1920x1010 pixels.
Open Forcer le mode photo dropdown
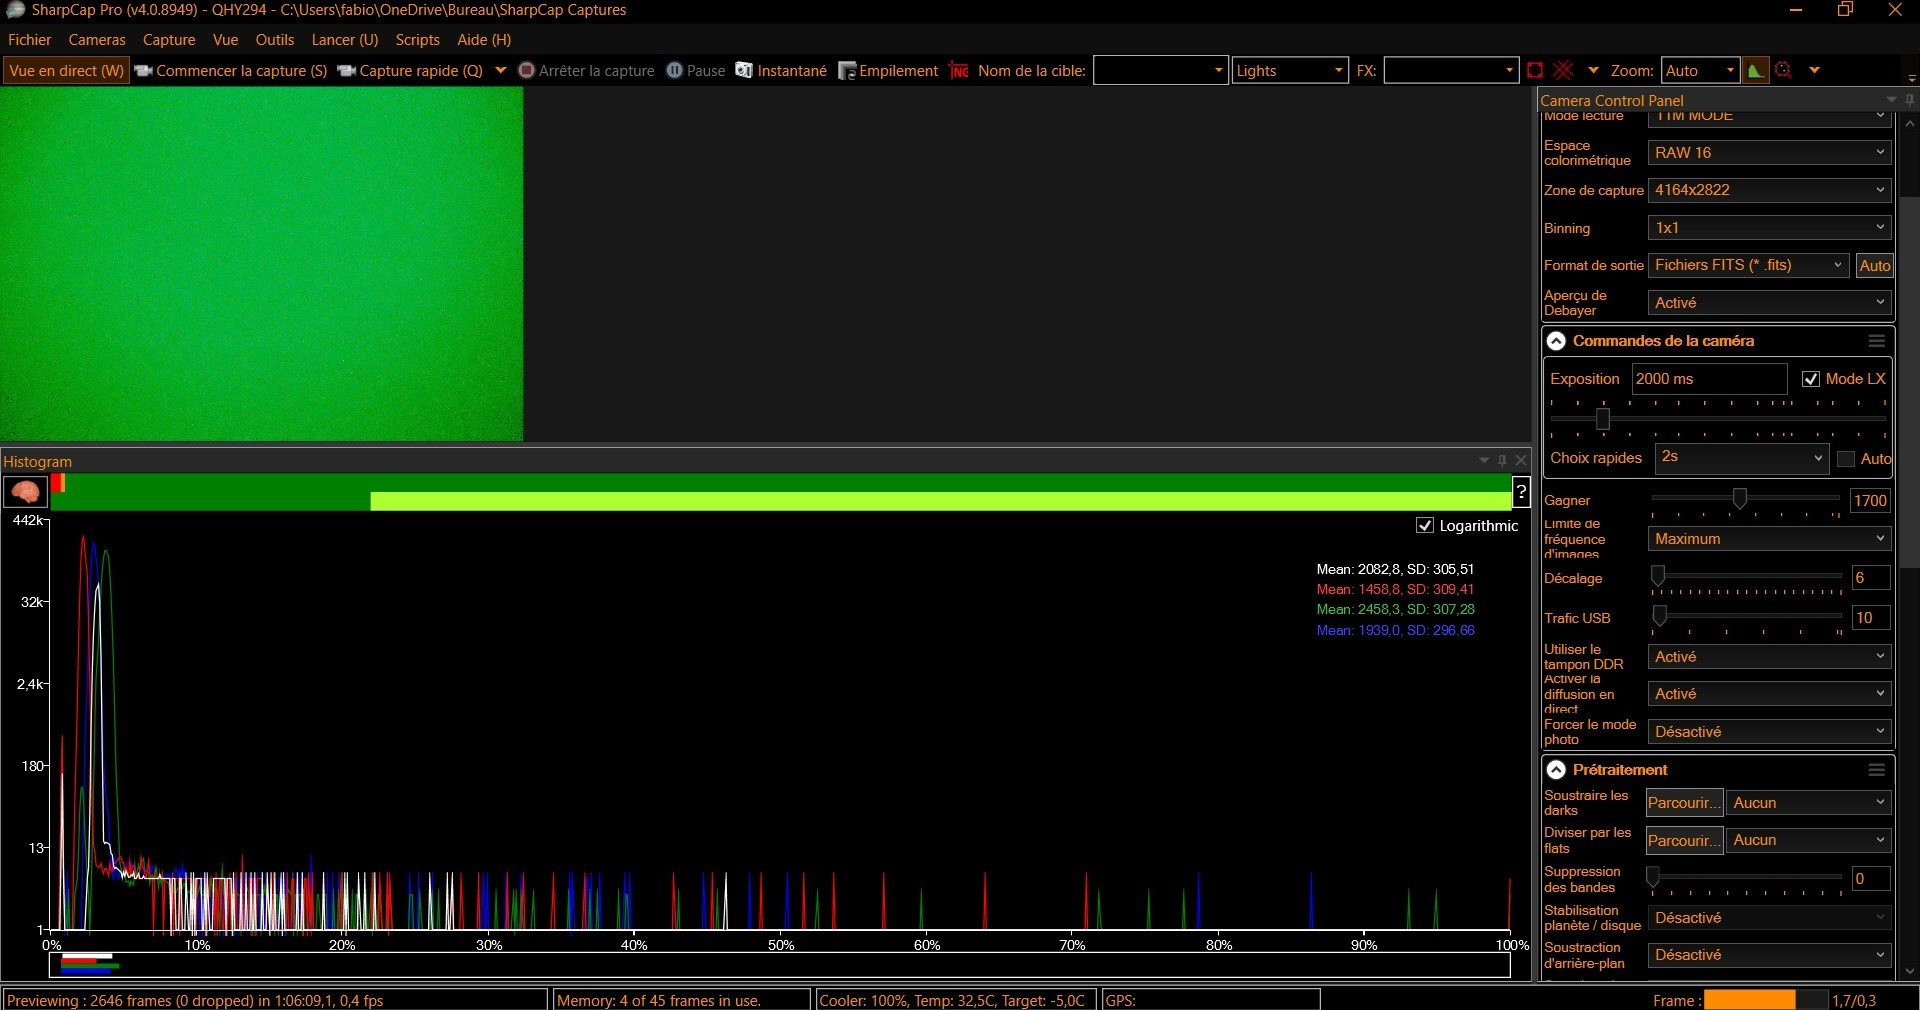pos(1770,732)
